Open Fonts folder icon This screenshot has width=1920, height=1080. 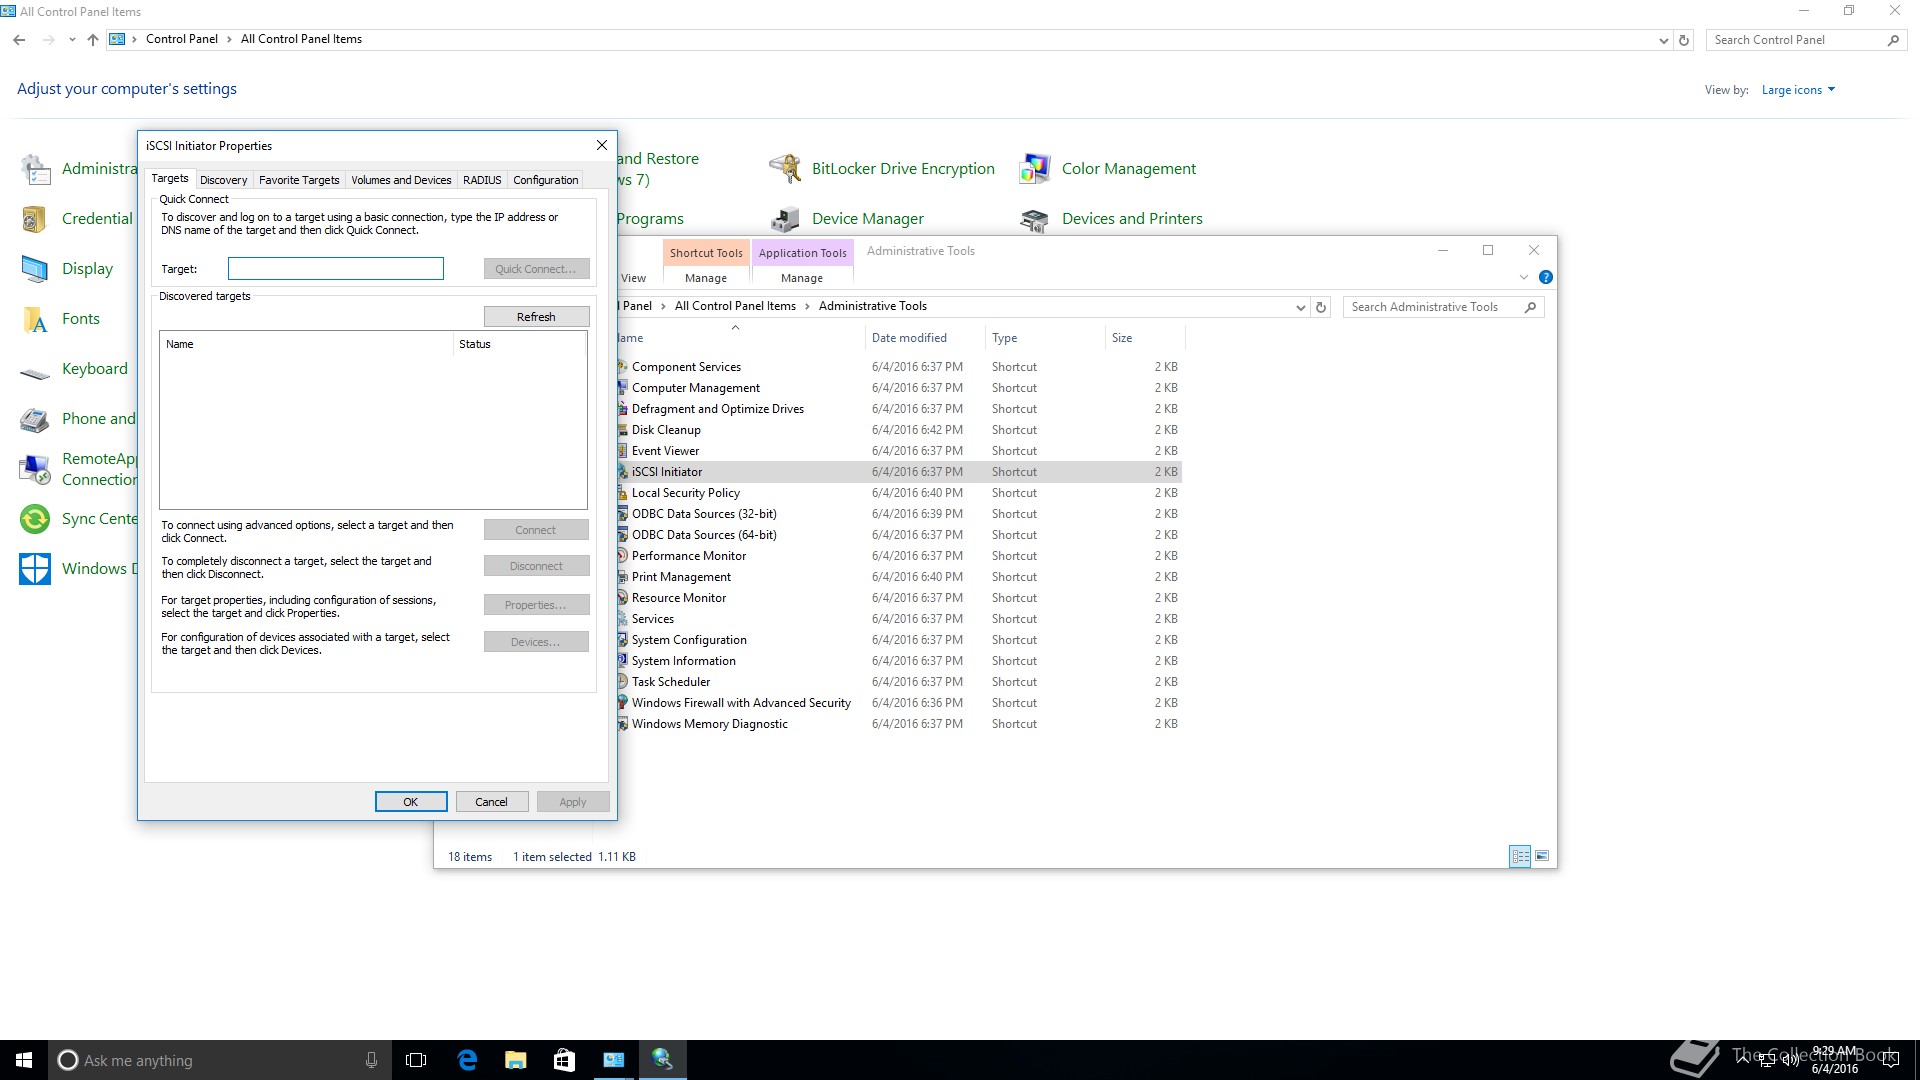click(x=35, y=319)
